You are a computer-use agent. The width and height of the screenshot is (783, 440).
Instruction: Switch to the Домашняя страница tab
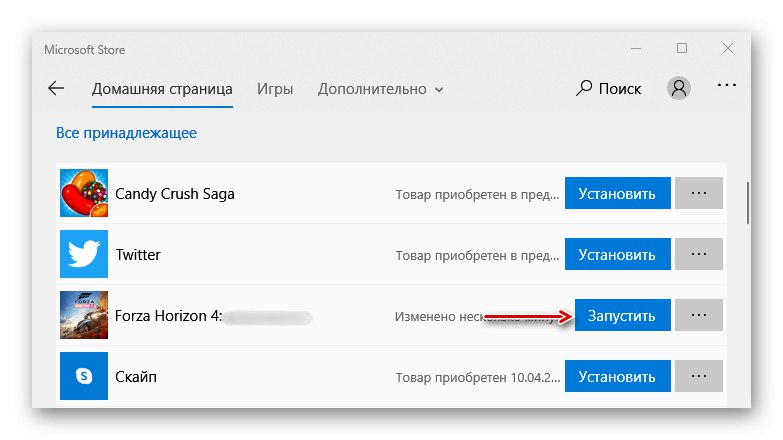point(162,88)
